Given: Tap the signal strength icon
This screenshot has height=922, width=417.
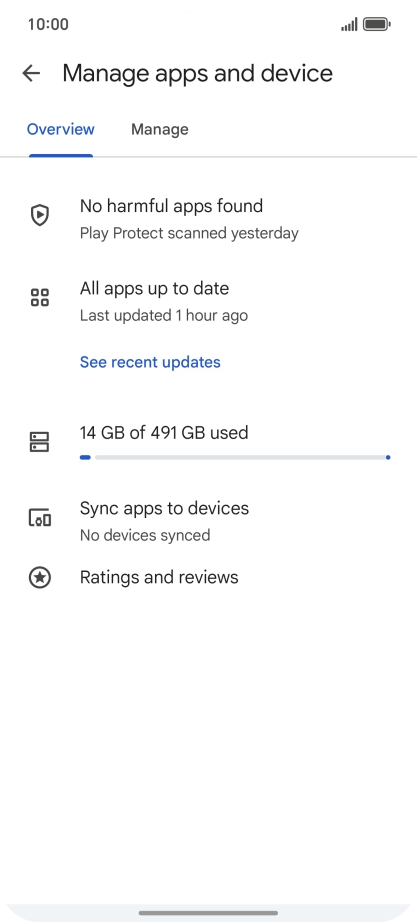Looking at the screenshot, I should 349,25.
